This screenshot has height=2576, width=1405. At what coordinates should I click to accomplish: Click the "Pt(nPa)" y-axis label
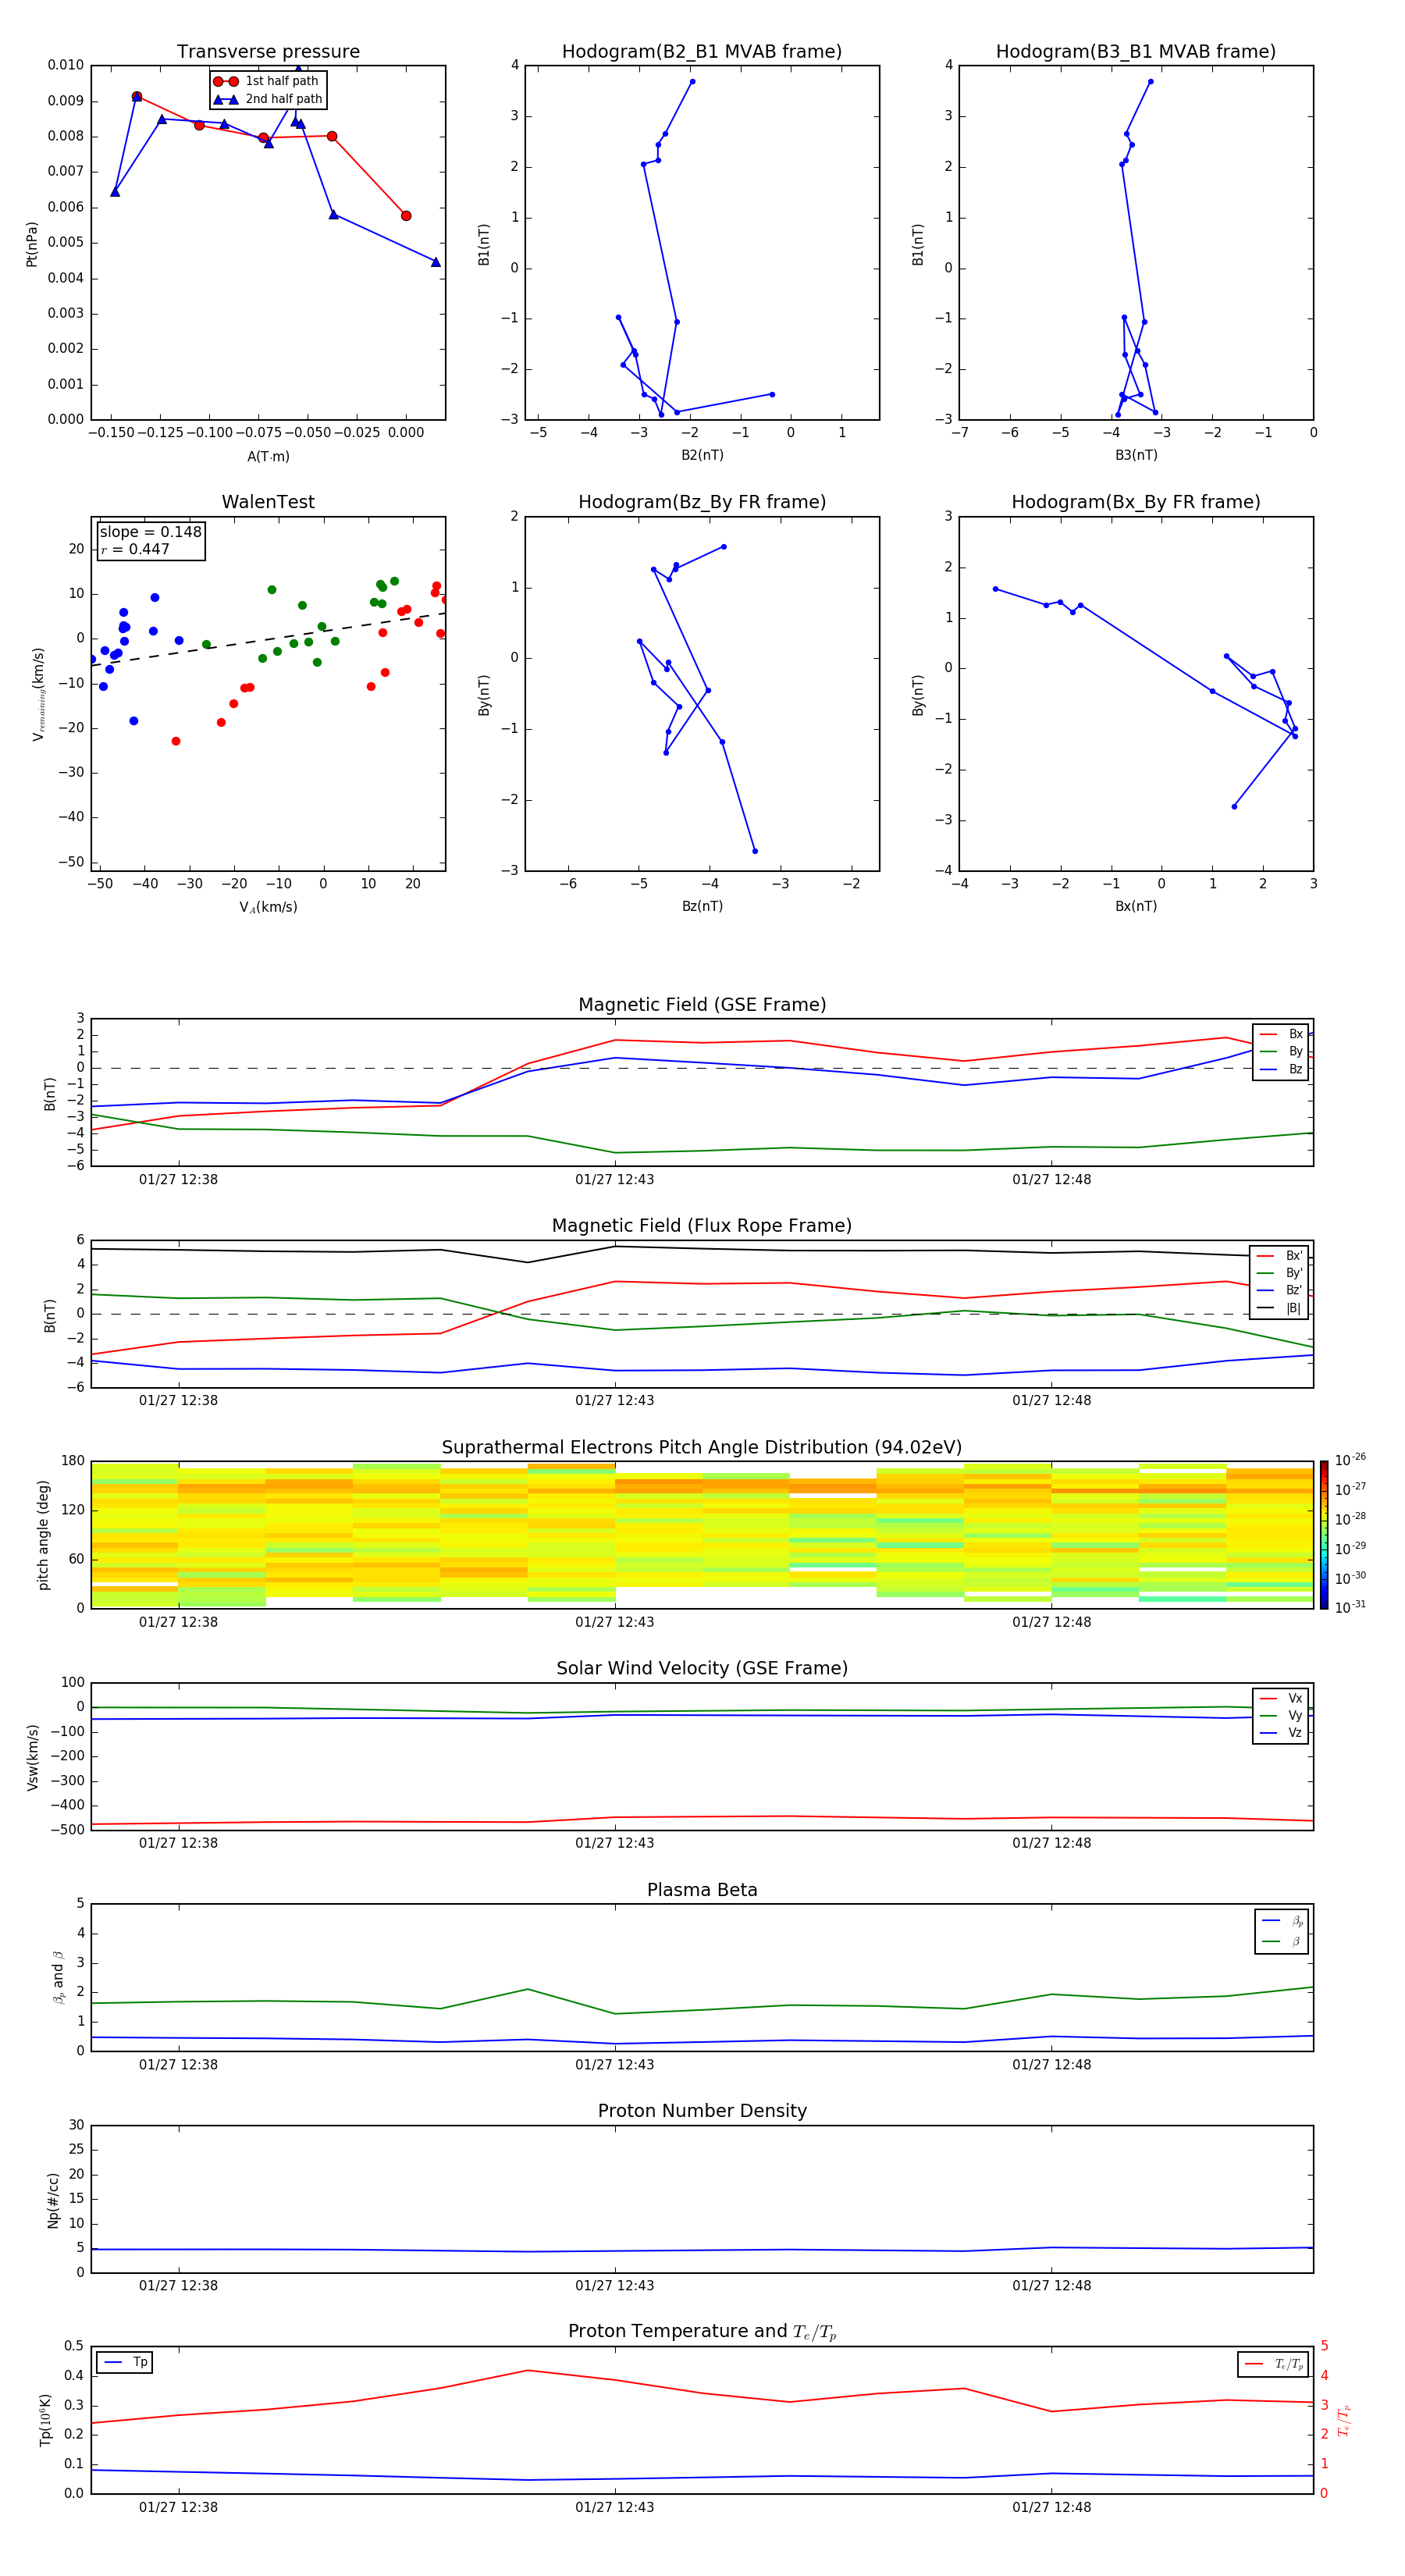pyautogui.click(x=32, y=244)
